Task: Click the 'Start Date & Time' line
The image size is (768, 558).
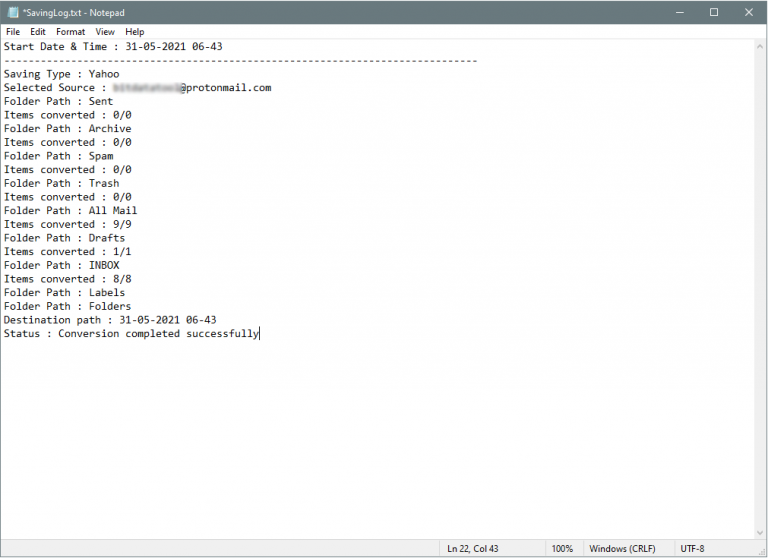Action: click(113, 47)
